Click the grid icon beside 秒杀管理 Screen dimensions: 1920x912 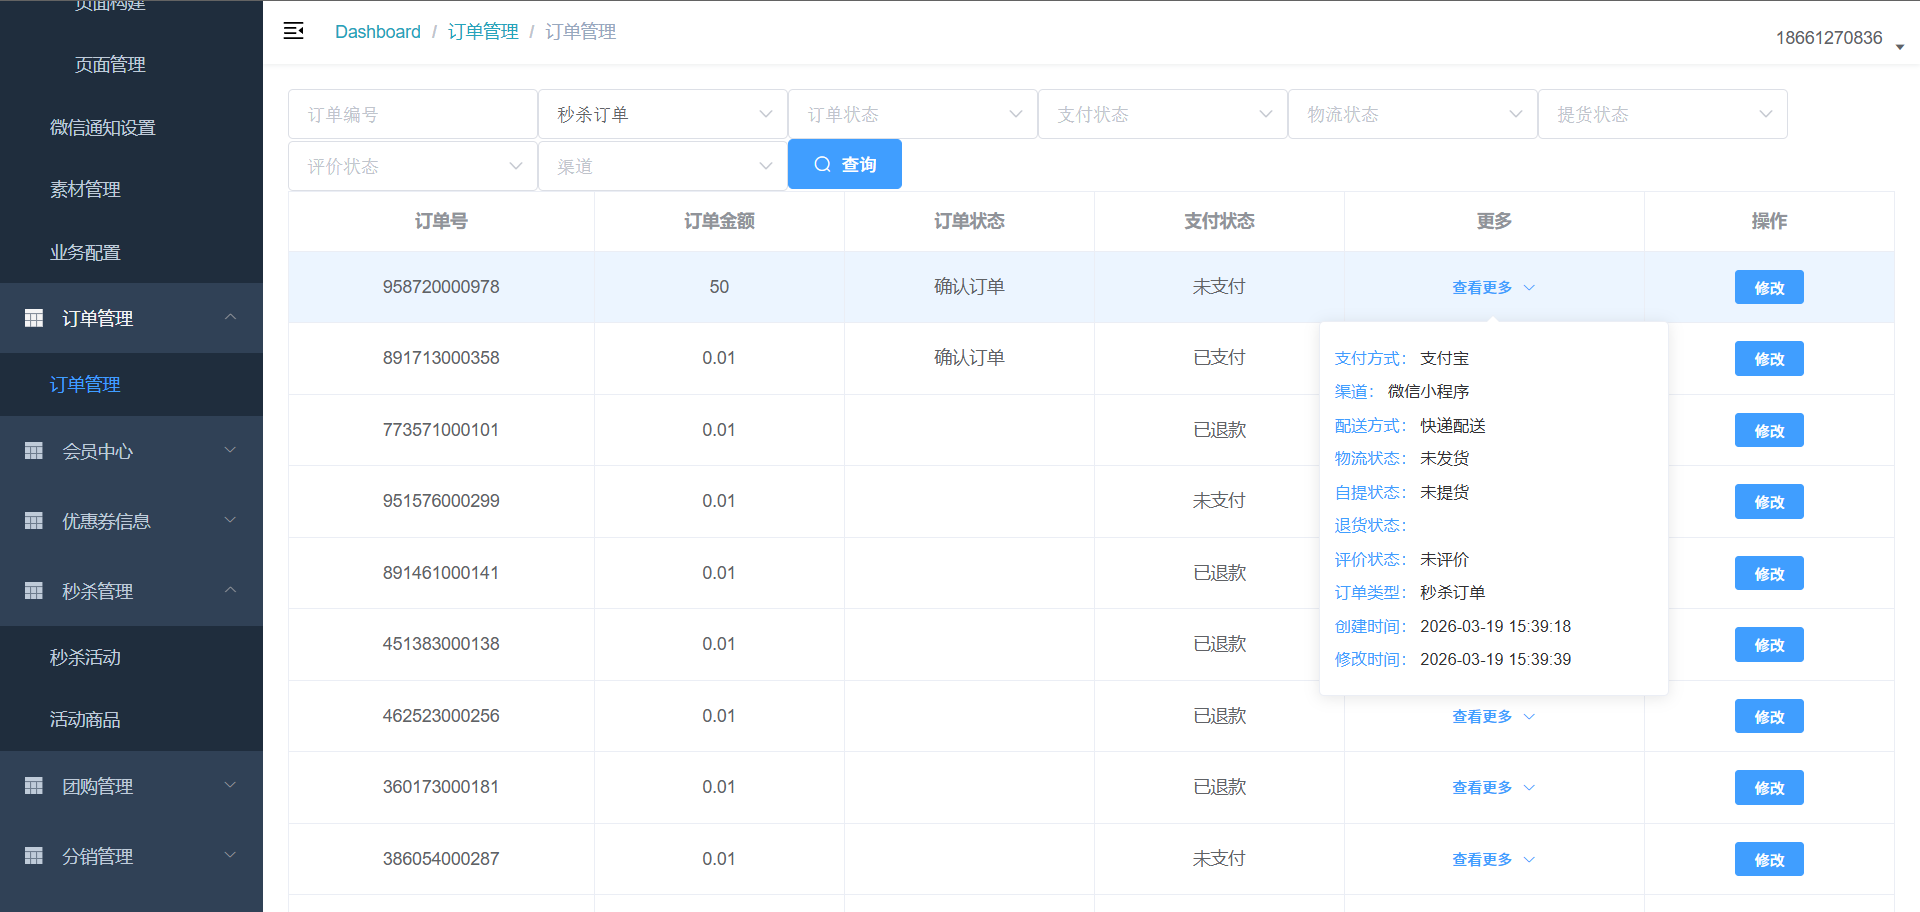click(34, 591)
